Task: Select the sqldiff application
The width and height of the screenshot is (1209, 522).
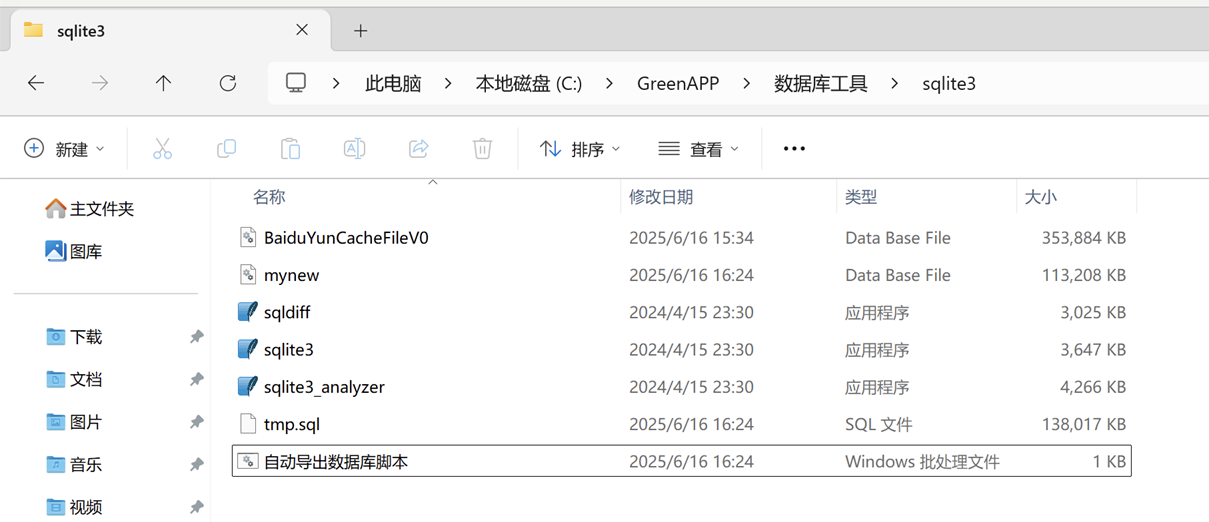Action: 681,312
